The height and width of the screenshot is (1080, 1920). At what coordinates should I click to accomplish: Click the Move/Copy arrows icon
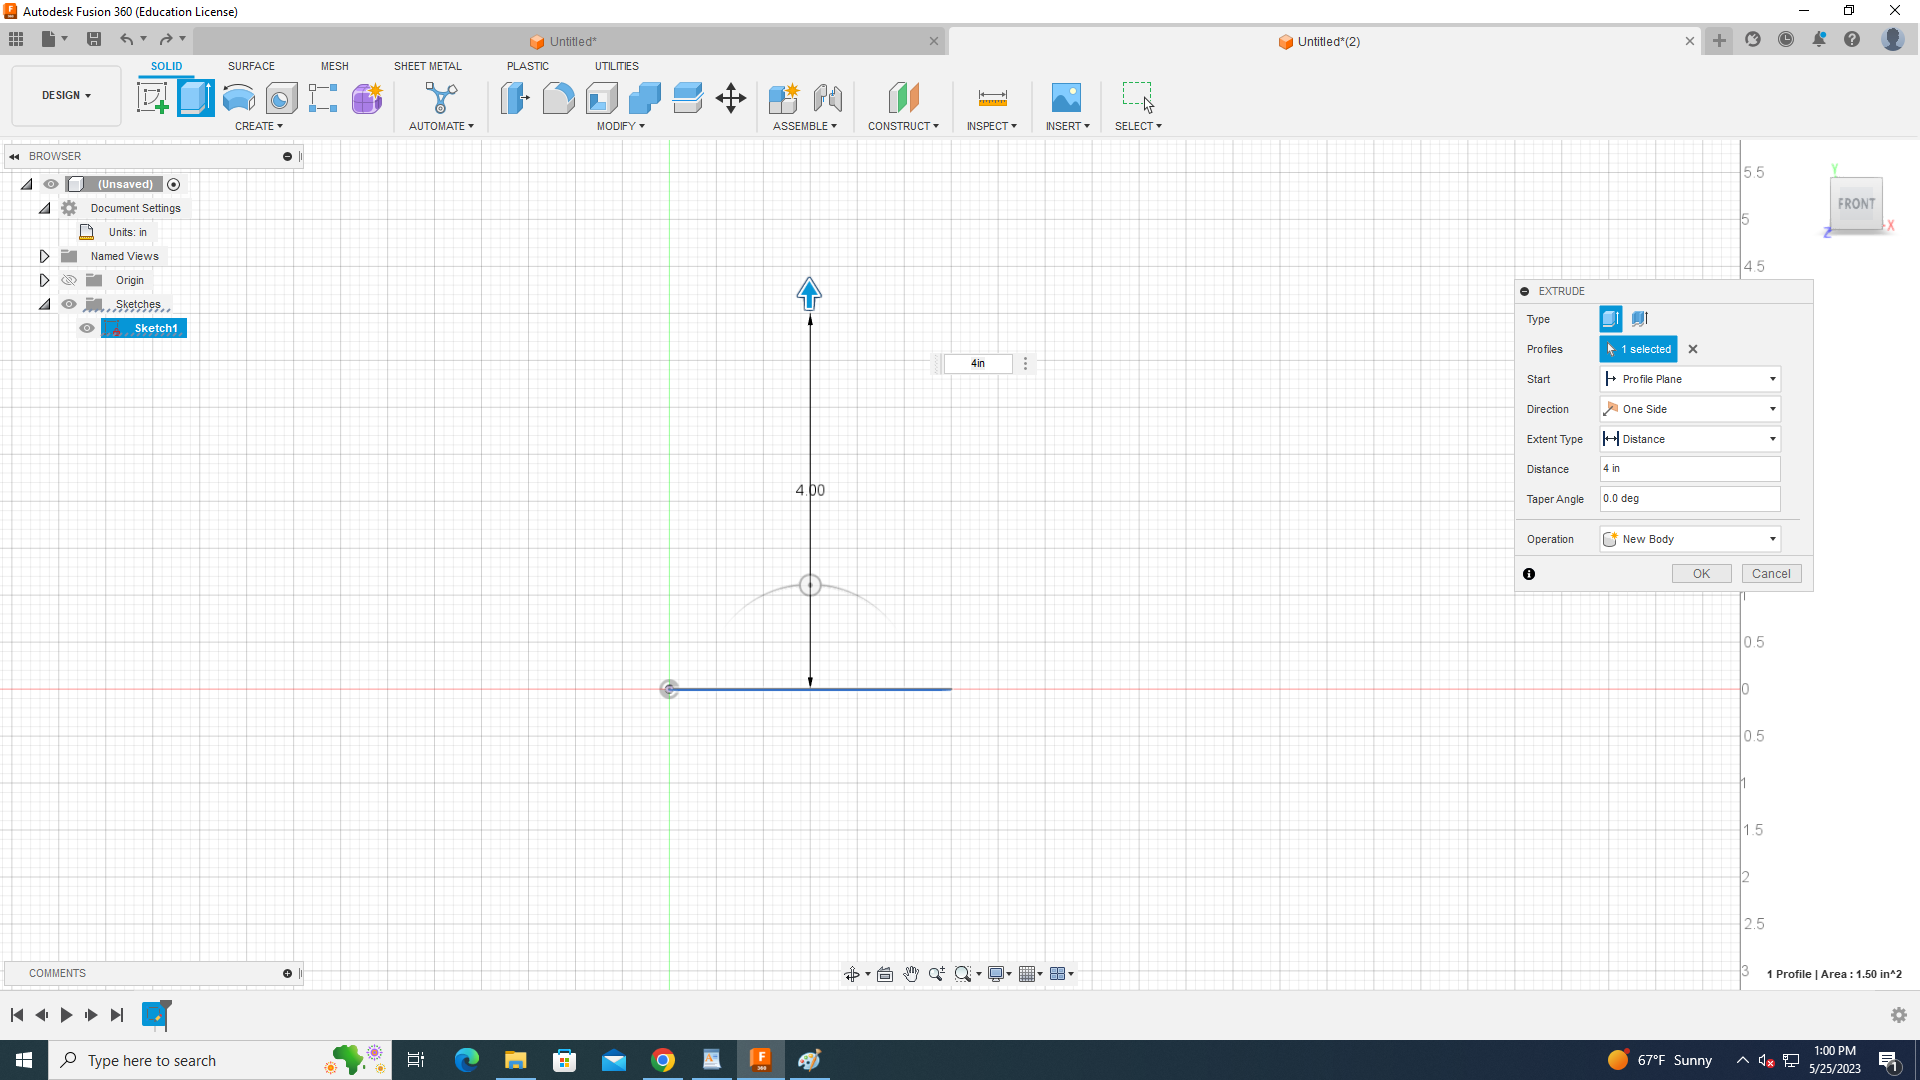click(x=731, y=98)
